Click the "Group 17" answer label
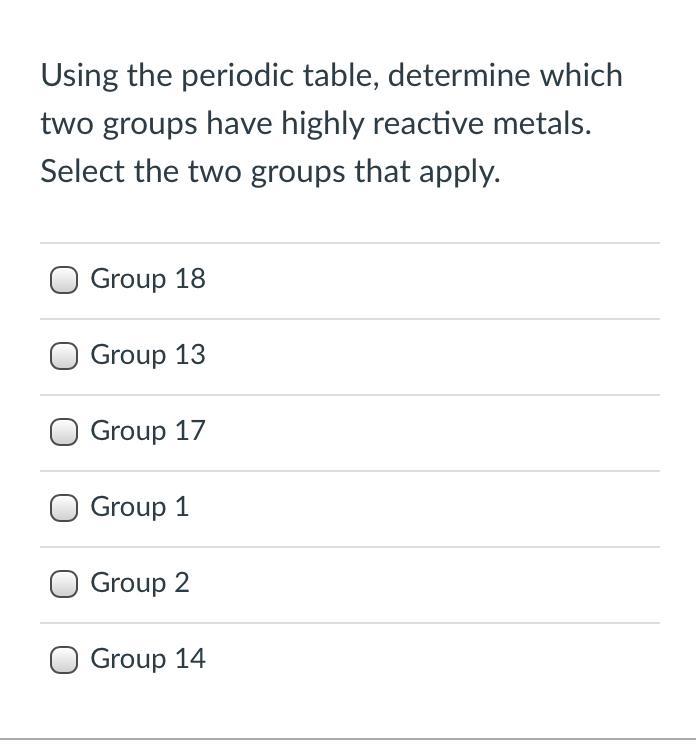 click(x=148, y=431)
